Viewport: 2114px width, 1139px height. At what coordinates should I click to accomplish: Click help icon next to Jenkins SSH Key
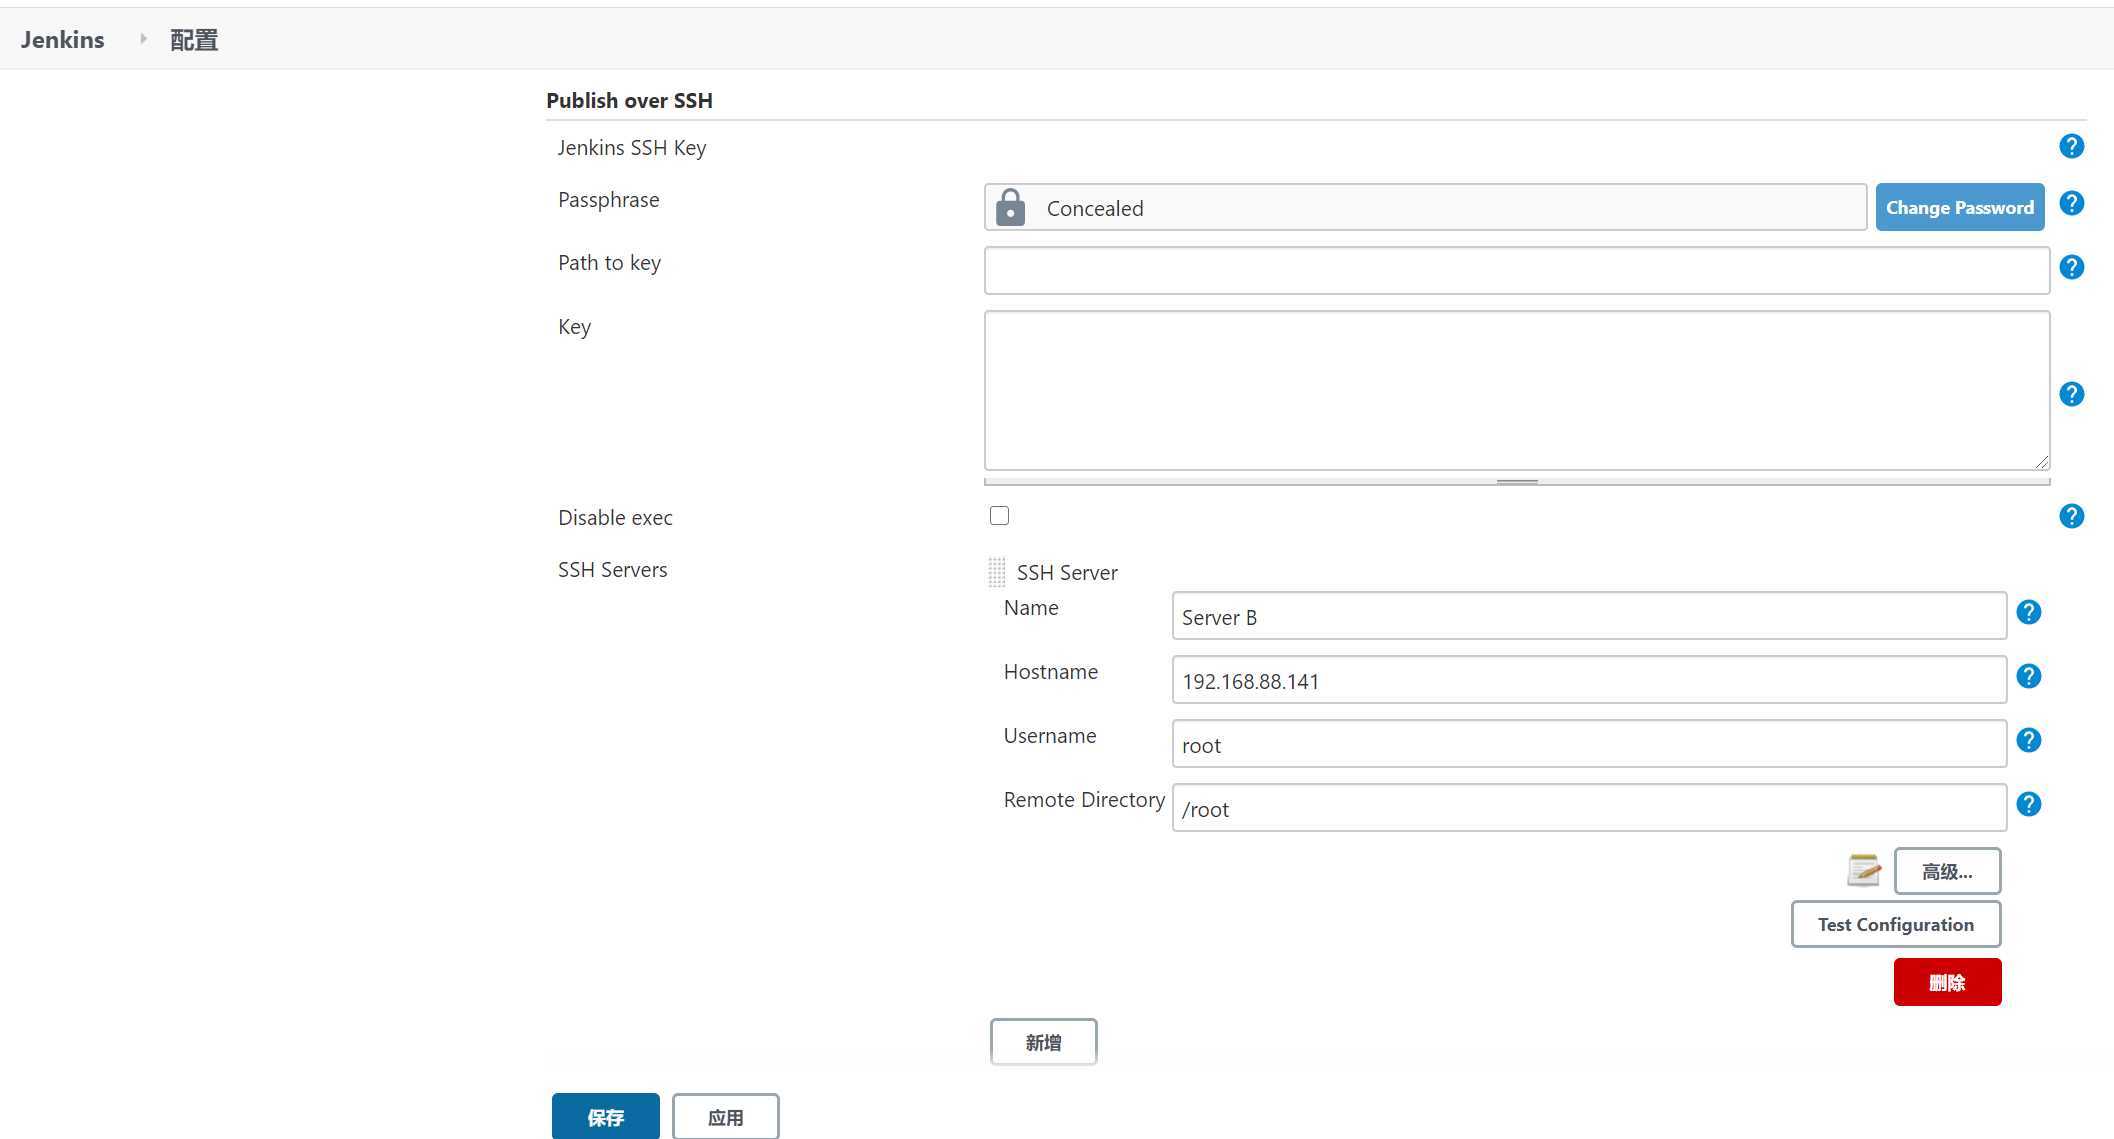click(2071, 147)
